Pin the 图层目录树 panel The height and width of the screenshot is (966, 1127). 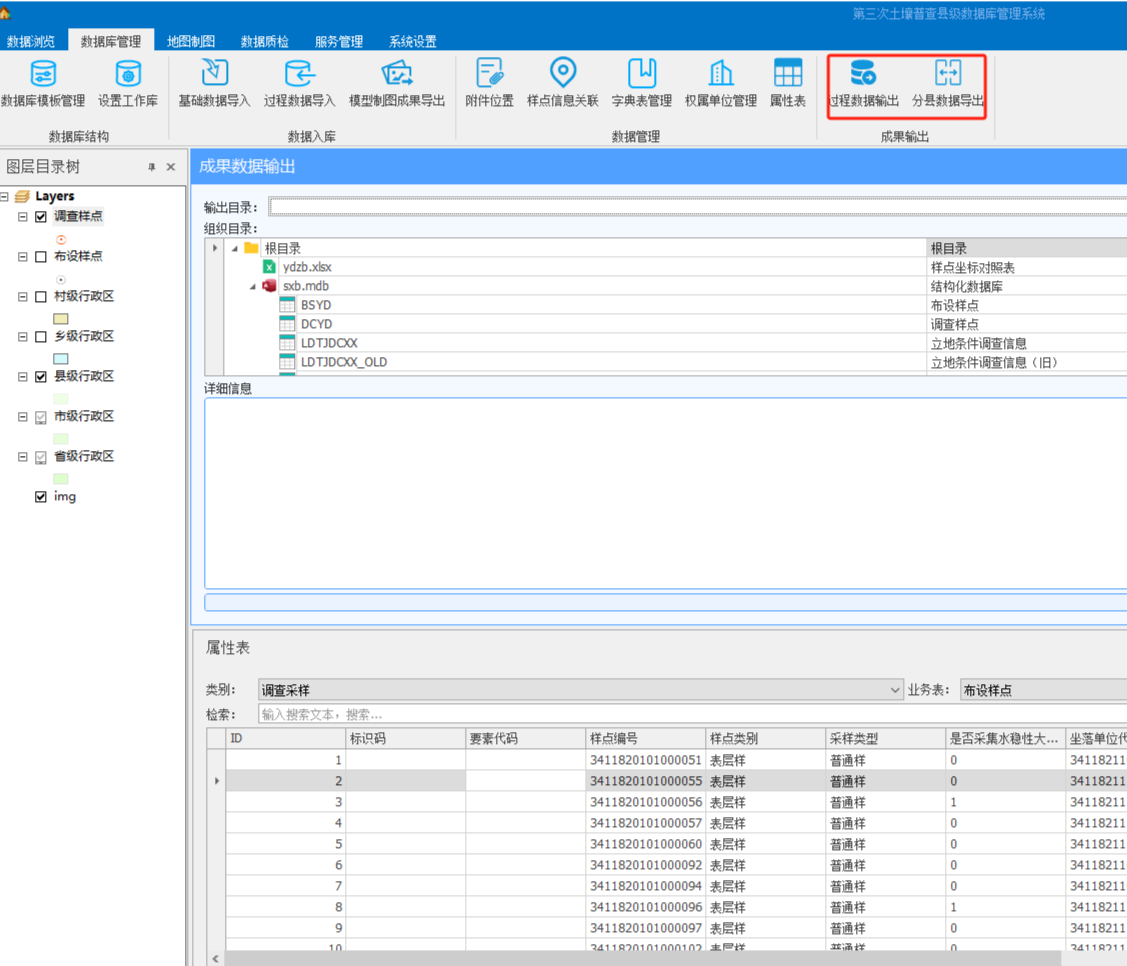click(152, 167)
